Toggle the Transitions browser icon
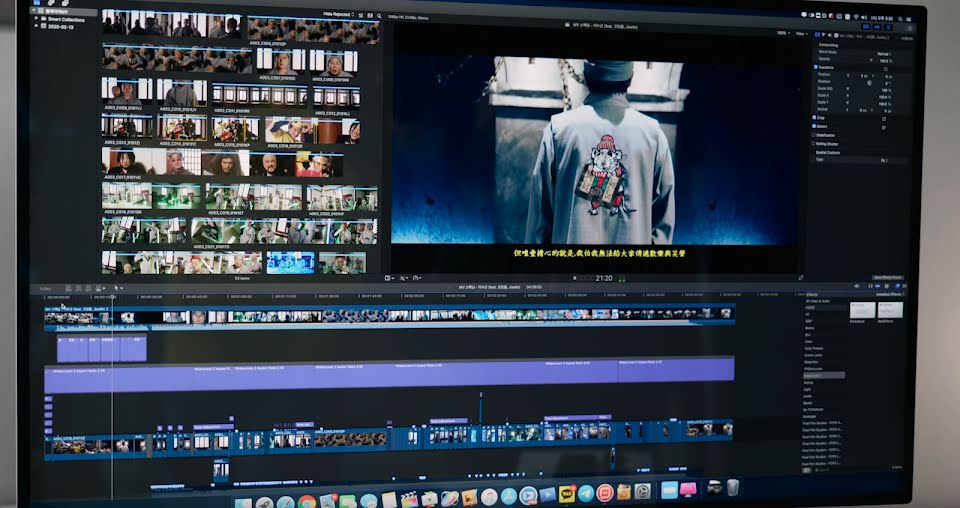 pos(904,286)
